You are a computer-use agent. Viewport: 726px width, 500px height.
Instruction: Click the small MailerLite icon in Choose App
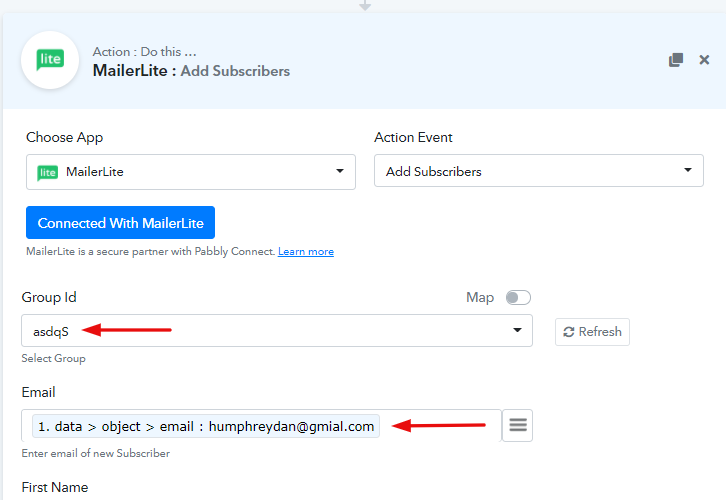[x=48, y=173]
